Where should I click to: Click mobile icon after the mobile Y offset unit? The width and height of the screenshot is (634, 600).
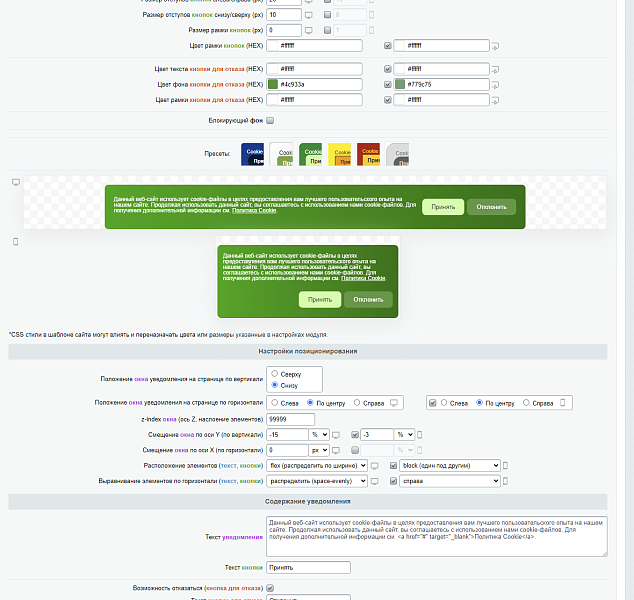[x=420, y=435]
